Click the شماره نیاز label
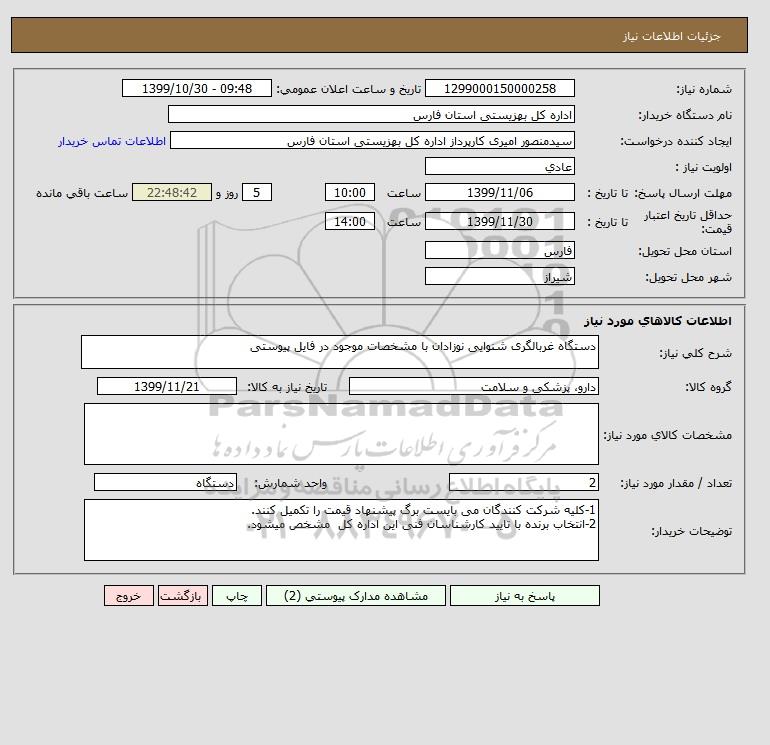770x745 pixels. coord(704,89)
